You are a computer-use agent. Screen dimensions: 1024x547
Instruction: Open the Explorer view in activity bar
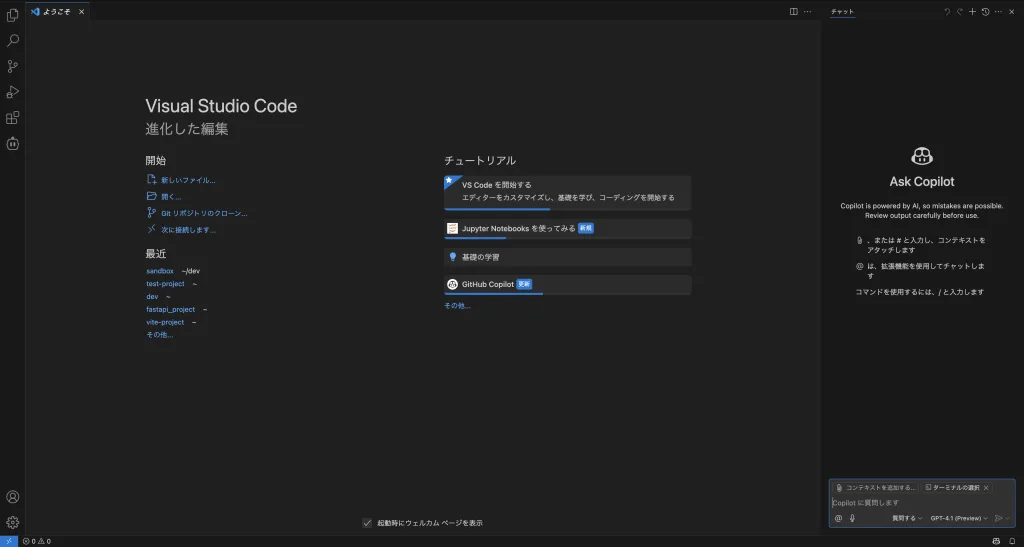pos(12,14)
